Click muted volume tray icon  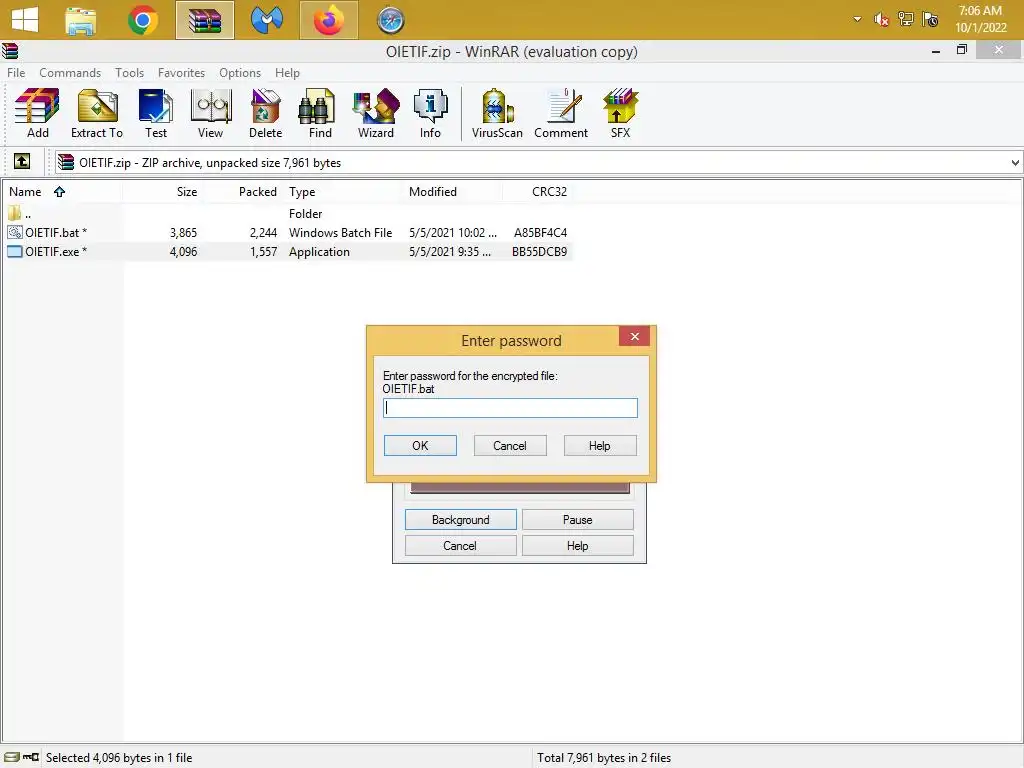pos(882,20)
